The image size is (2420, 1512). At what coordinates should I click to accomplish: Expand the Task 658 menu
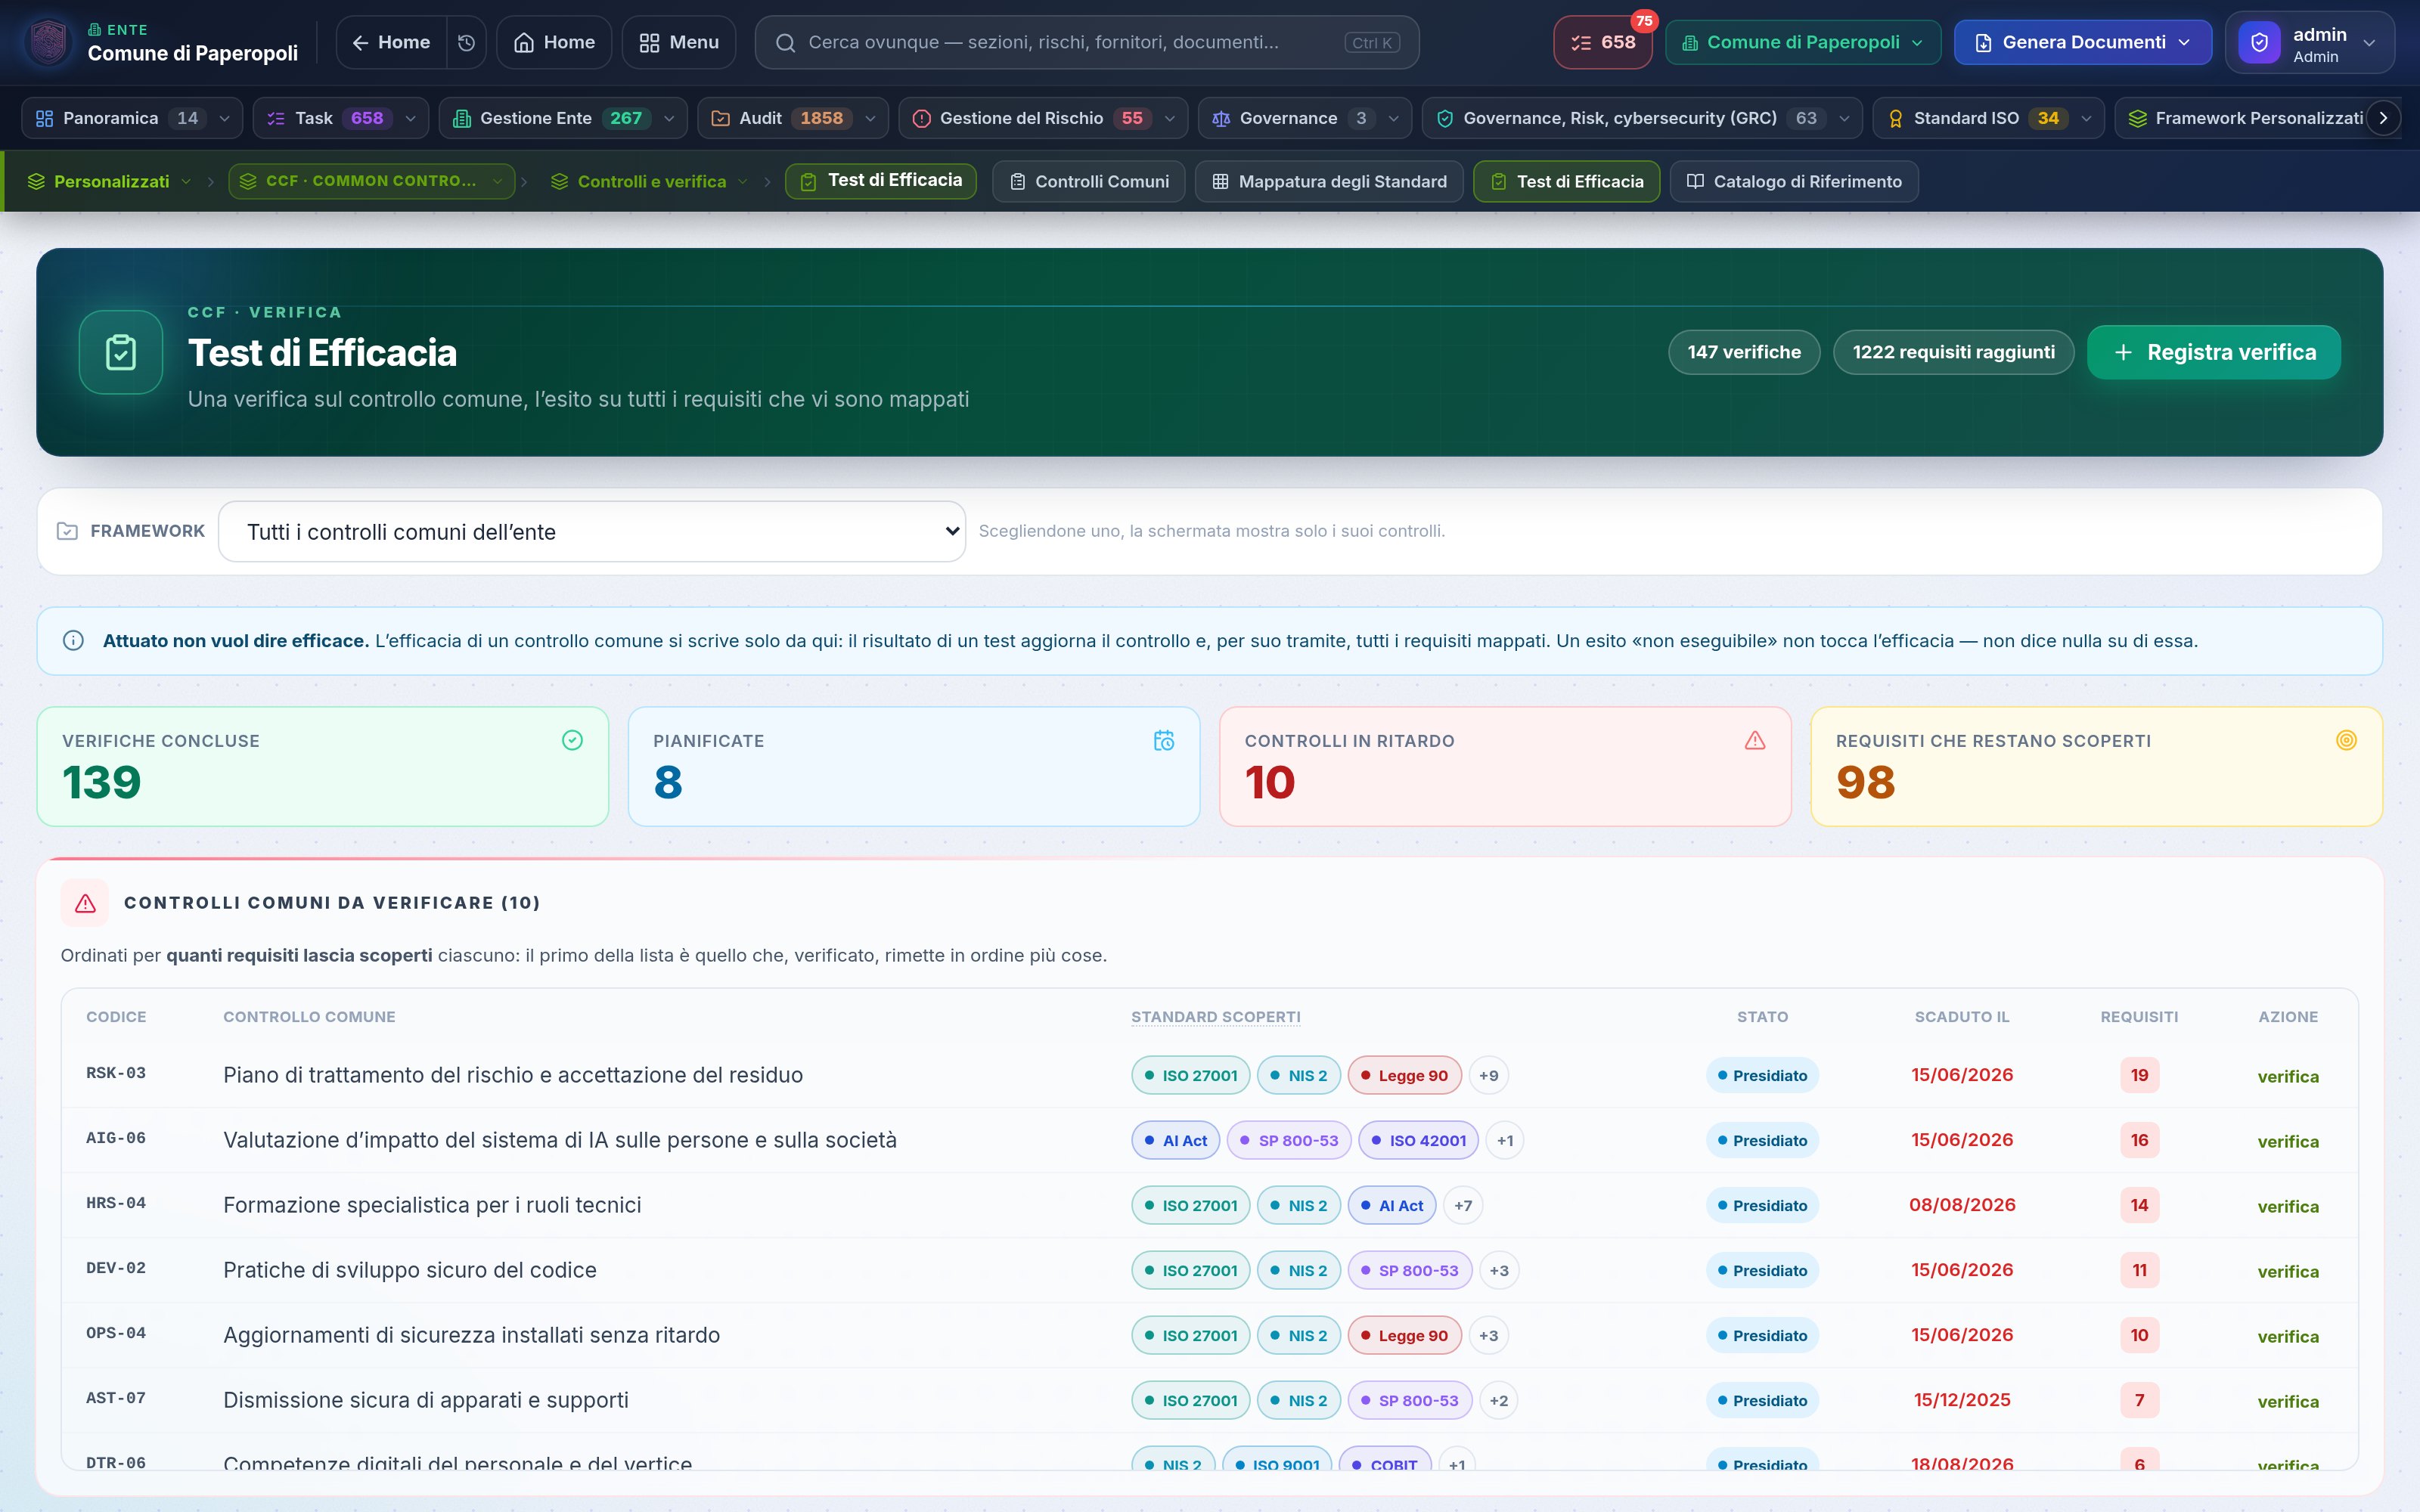click(341, 118)
